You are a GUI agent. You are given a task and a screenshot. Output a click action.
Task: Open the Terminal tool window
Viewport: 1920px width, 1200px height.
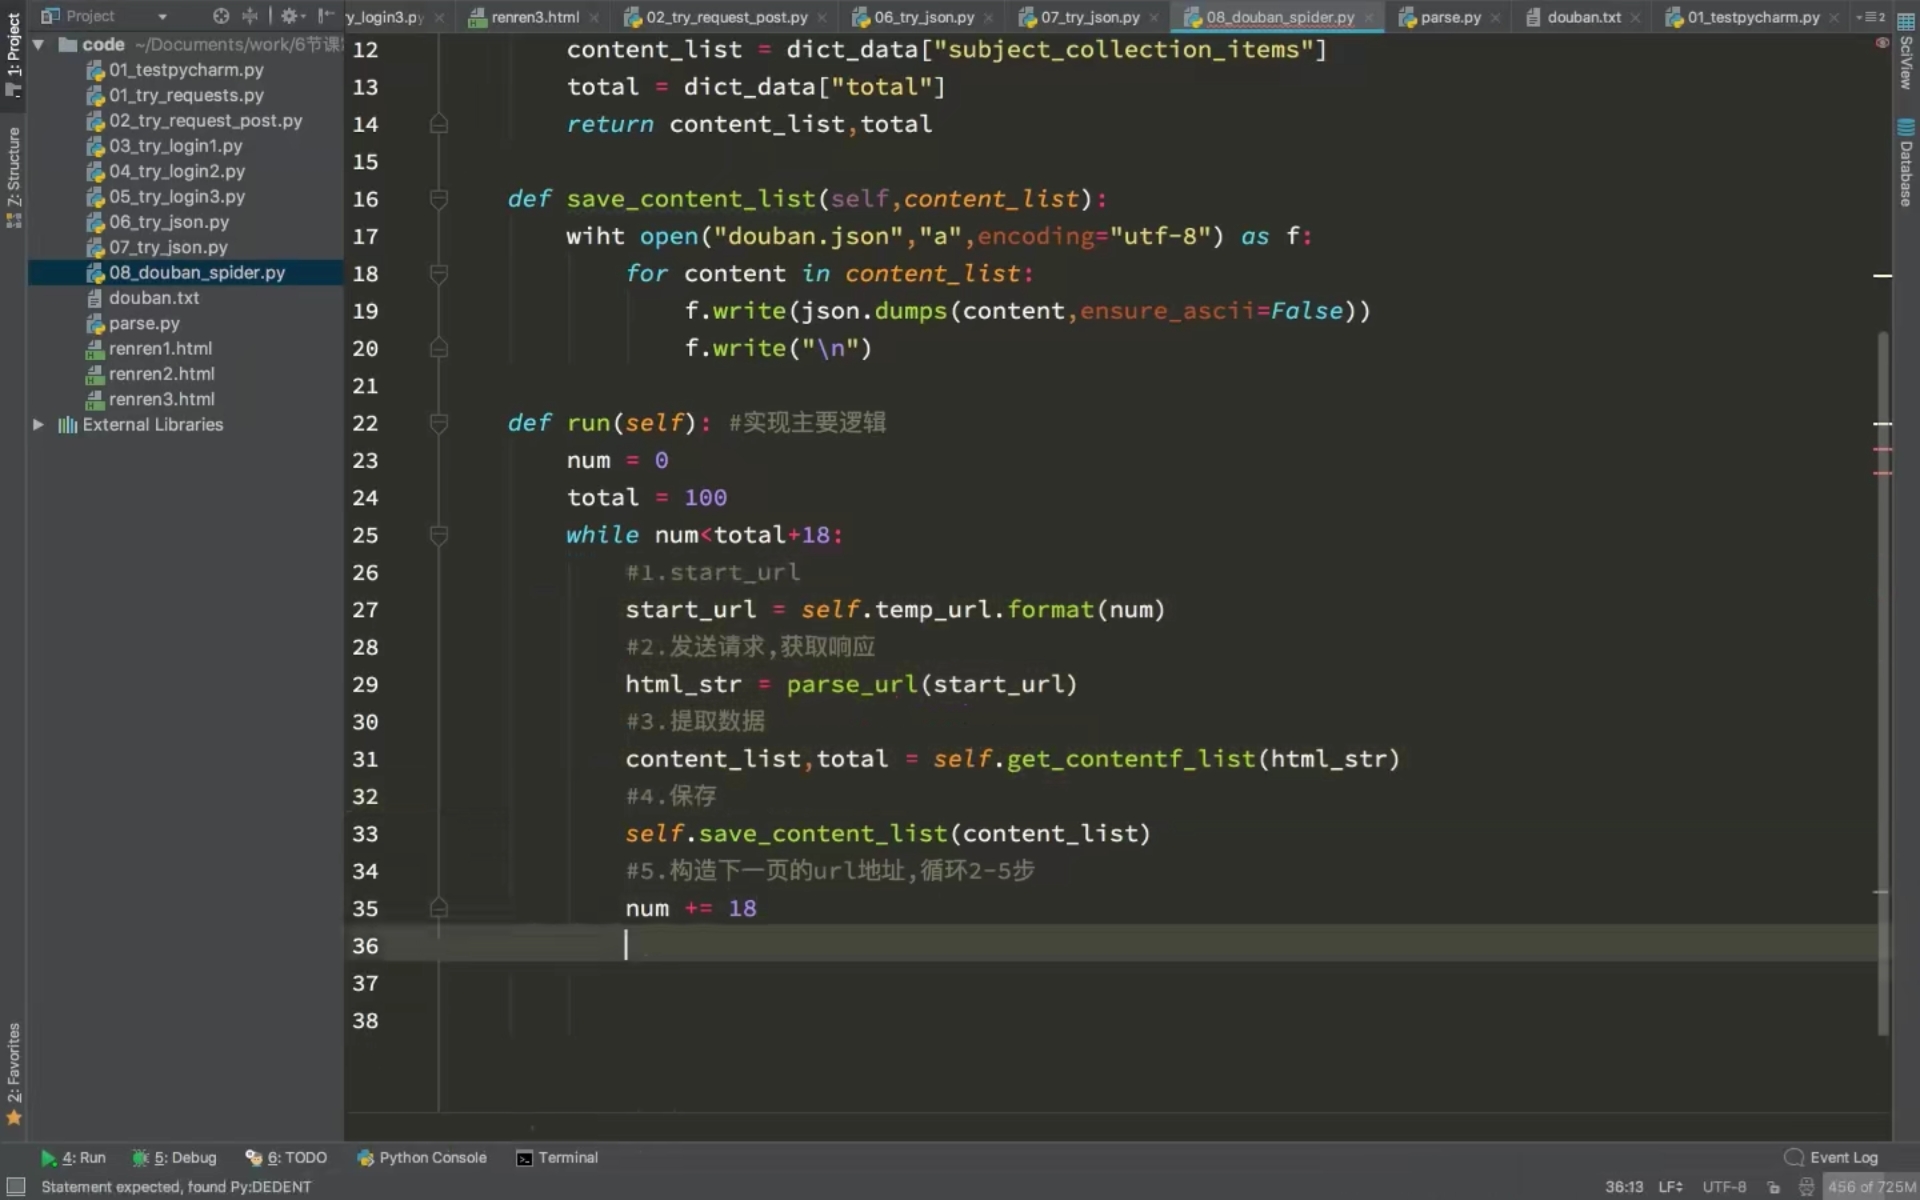[557, 1157]
